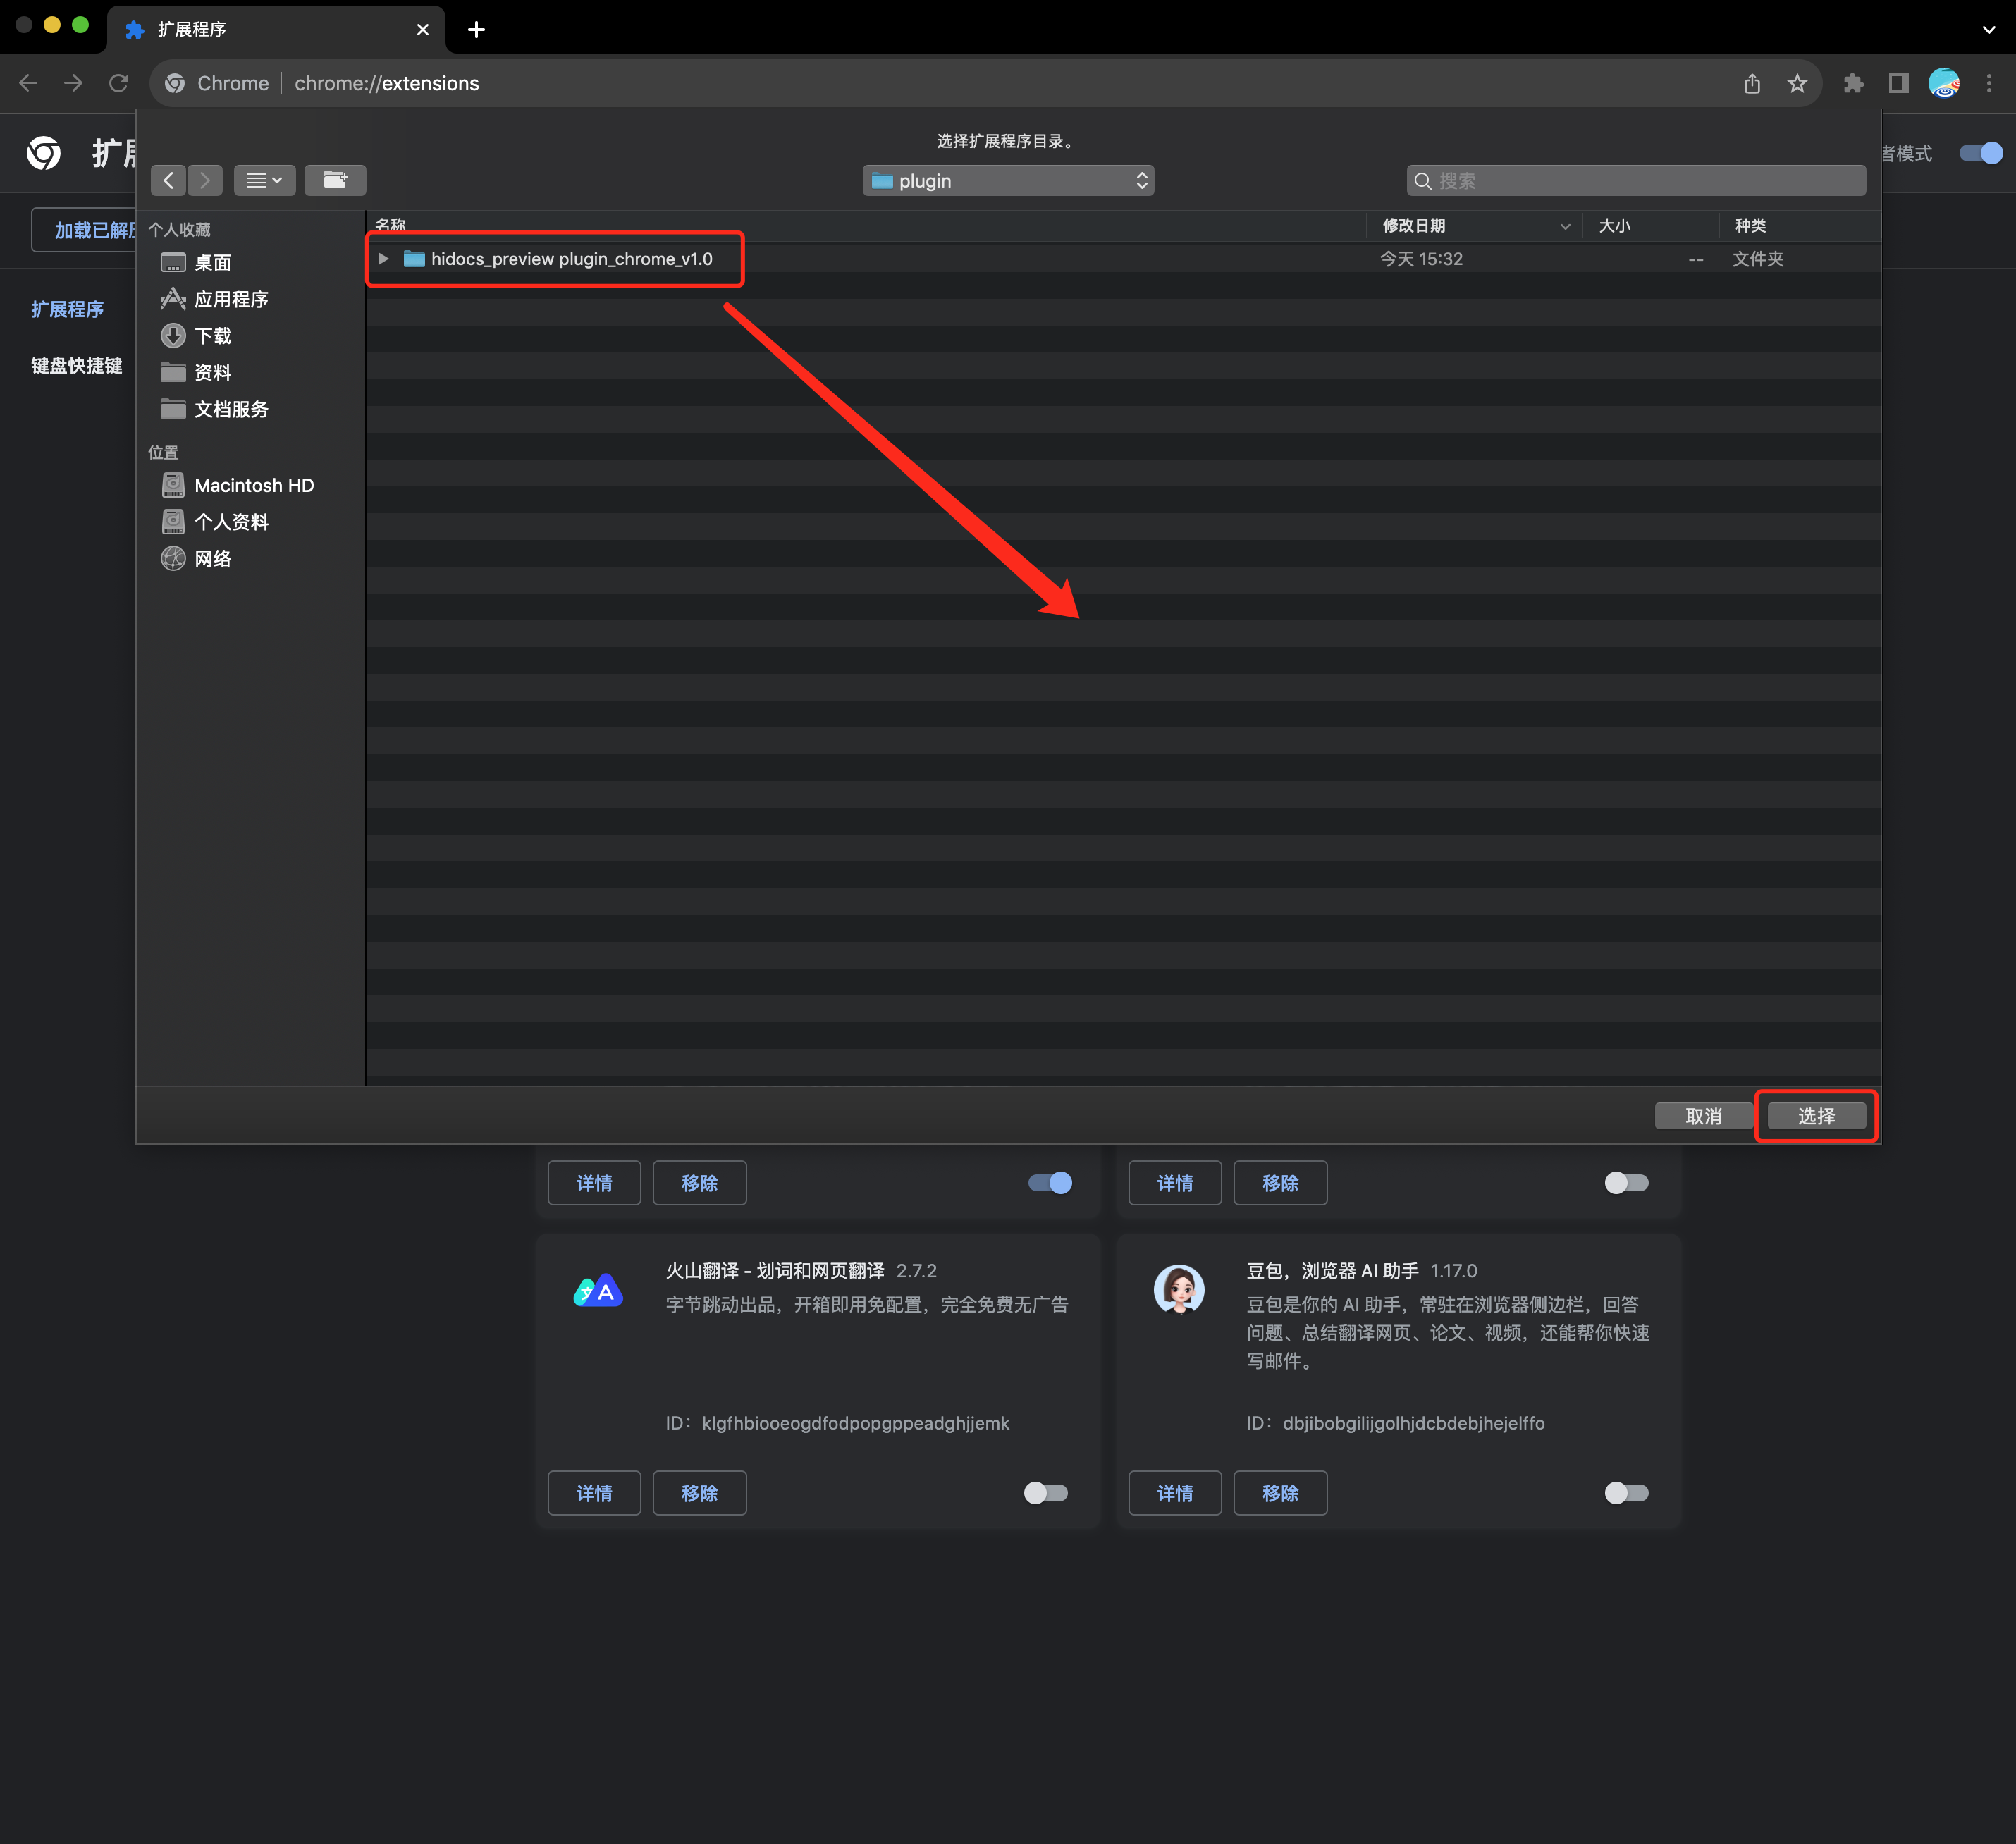Viewport: 2016px width, 1844px height.
Task: Sort files by 大小 column
Action: coord(1650,226)
